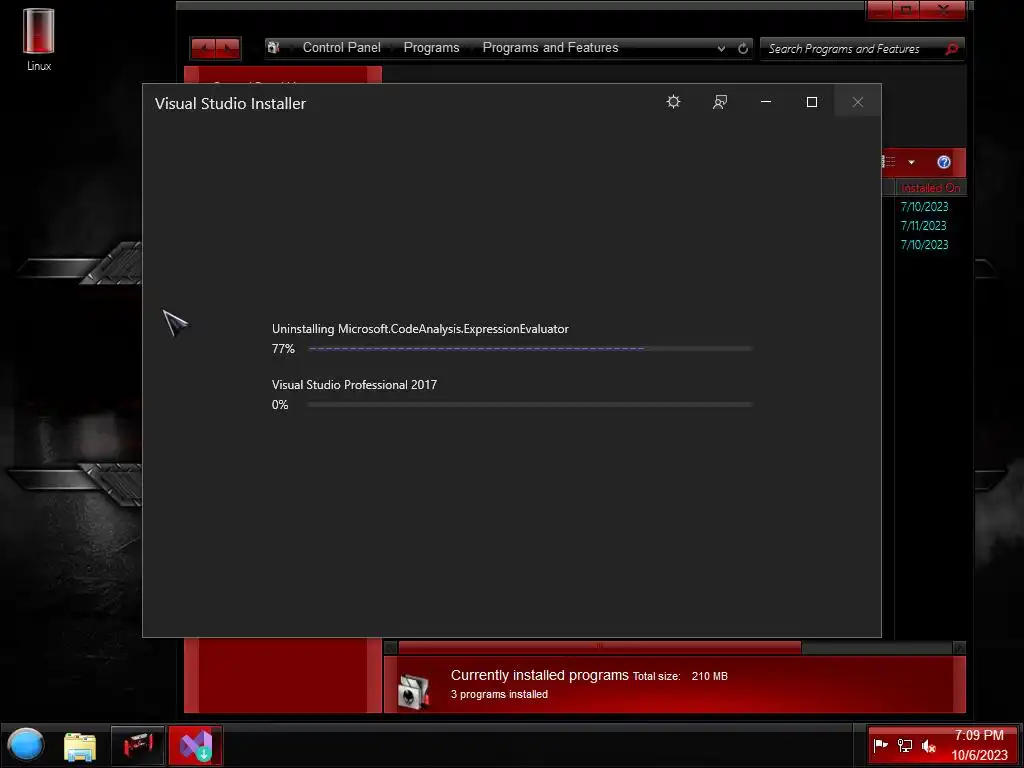
Task: Select Programs and Features breadcrumb
Action: pyautogui.click(x=550, y=48)
